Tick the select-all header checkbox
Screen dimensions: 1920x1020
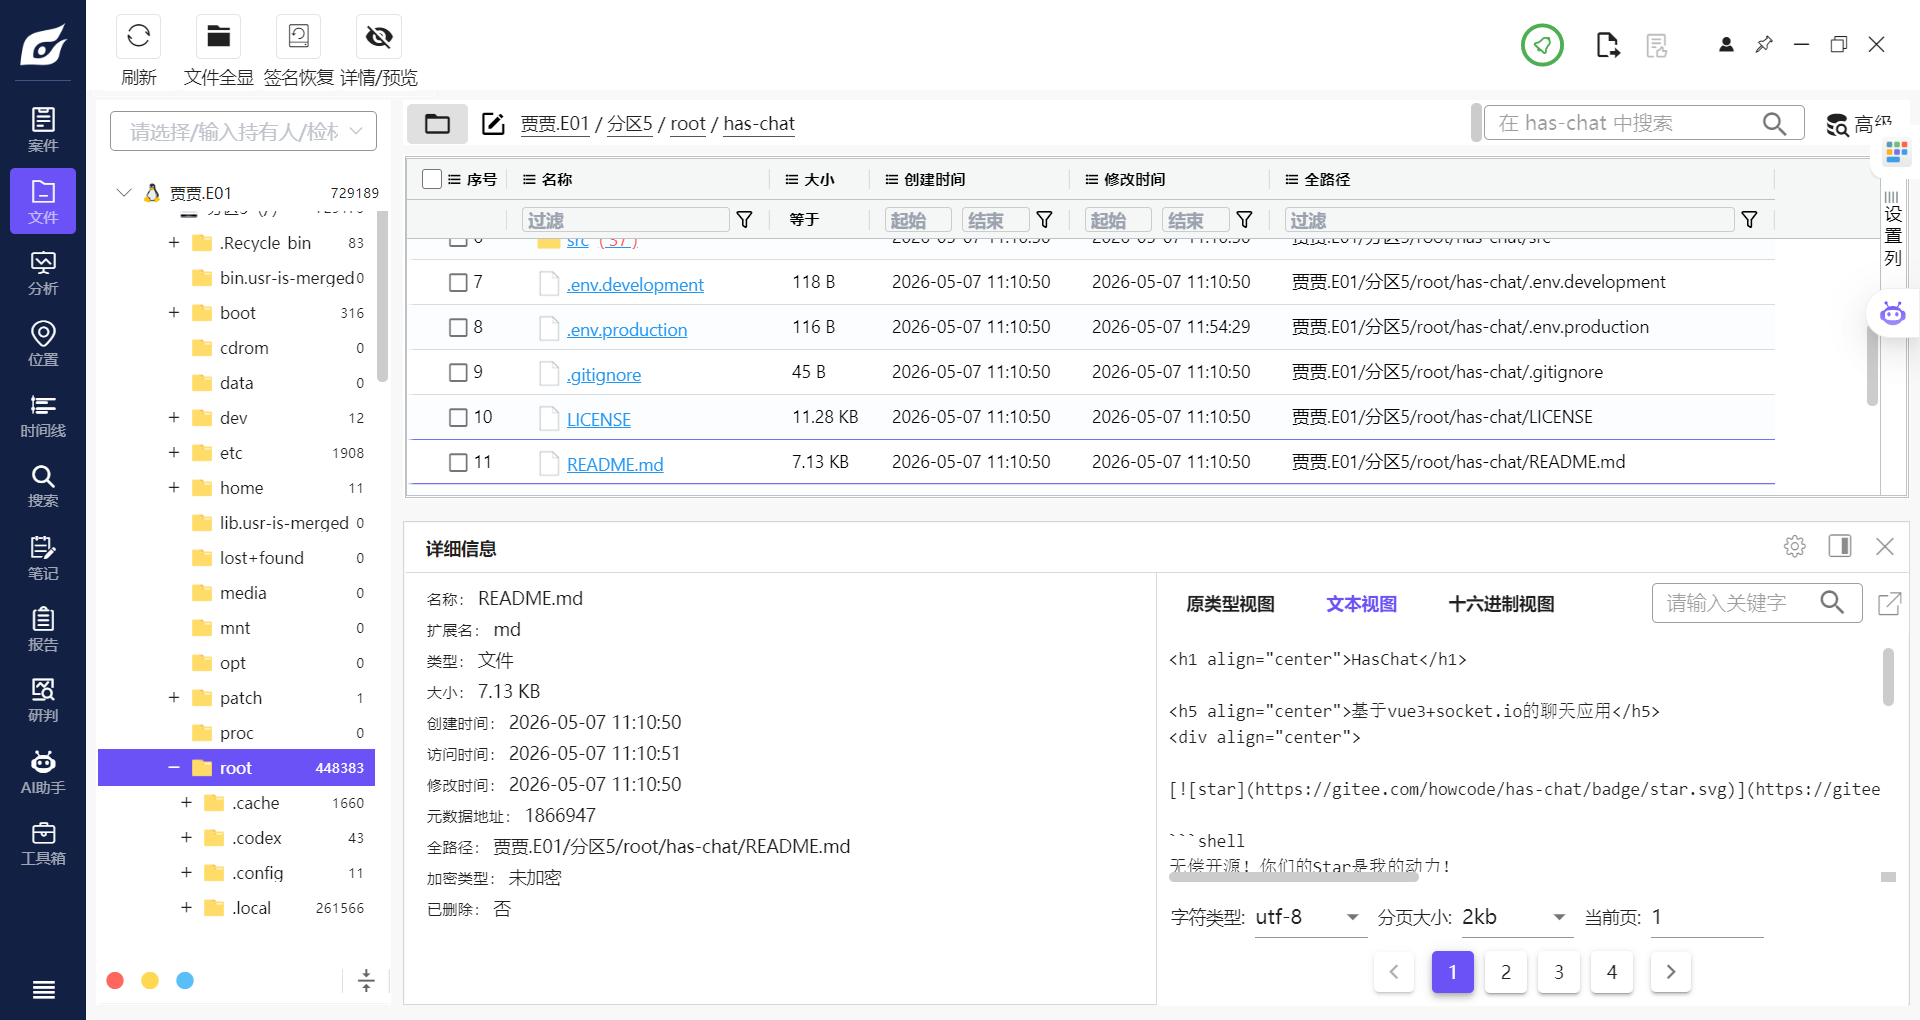pyautogui.click(x=432, y=179)
